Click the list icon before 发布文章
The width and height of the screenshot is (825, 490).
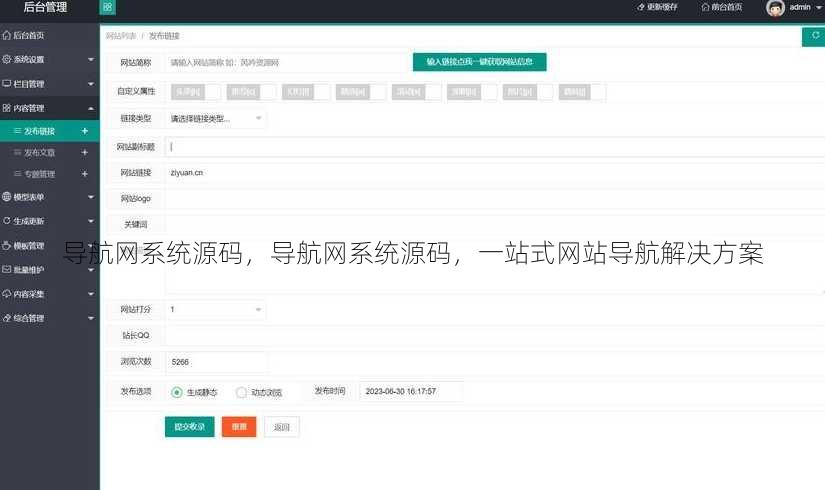17,152
